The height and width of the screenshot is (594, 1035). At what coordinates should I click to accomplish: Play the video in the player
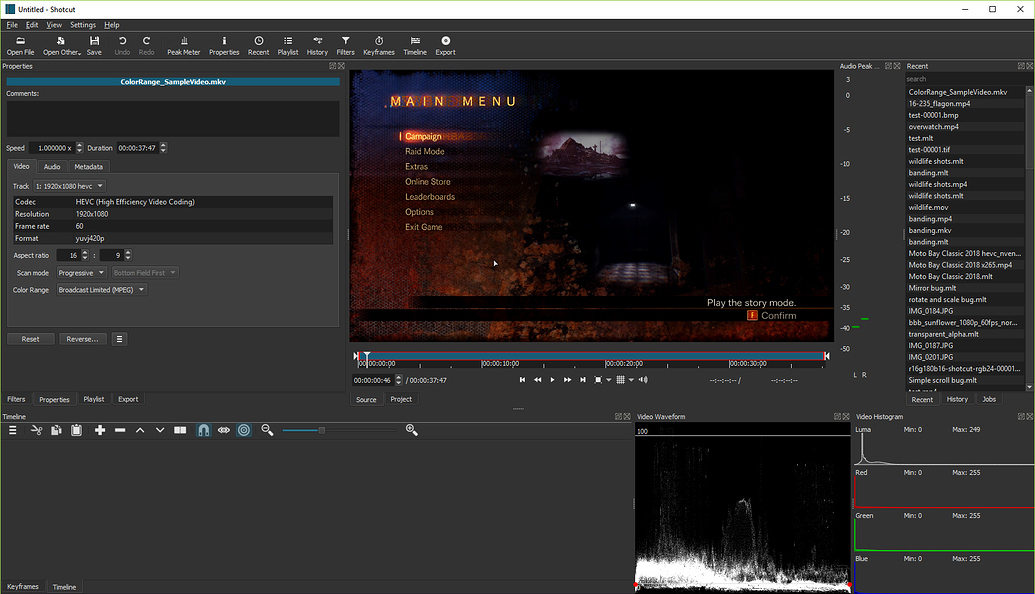point(552,380)
